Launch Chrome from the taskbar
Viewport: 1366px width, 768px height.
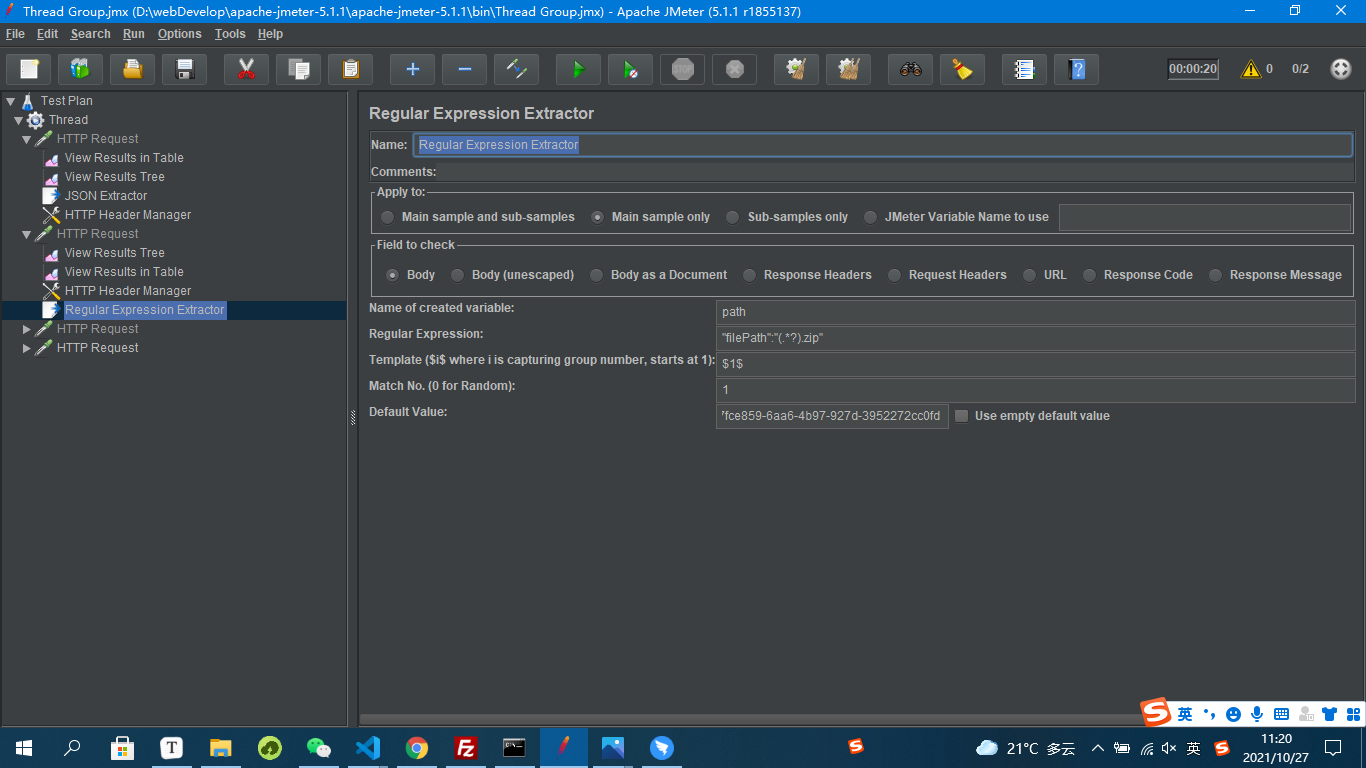pos(417,747)
